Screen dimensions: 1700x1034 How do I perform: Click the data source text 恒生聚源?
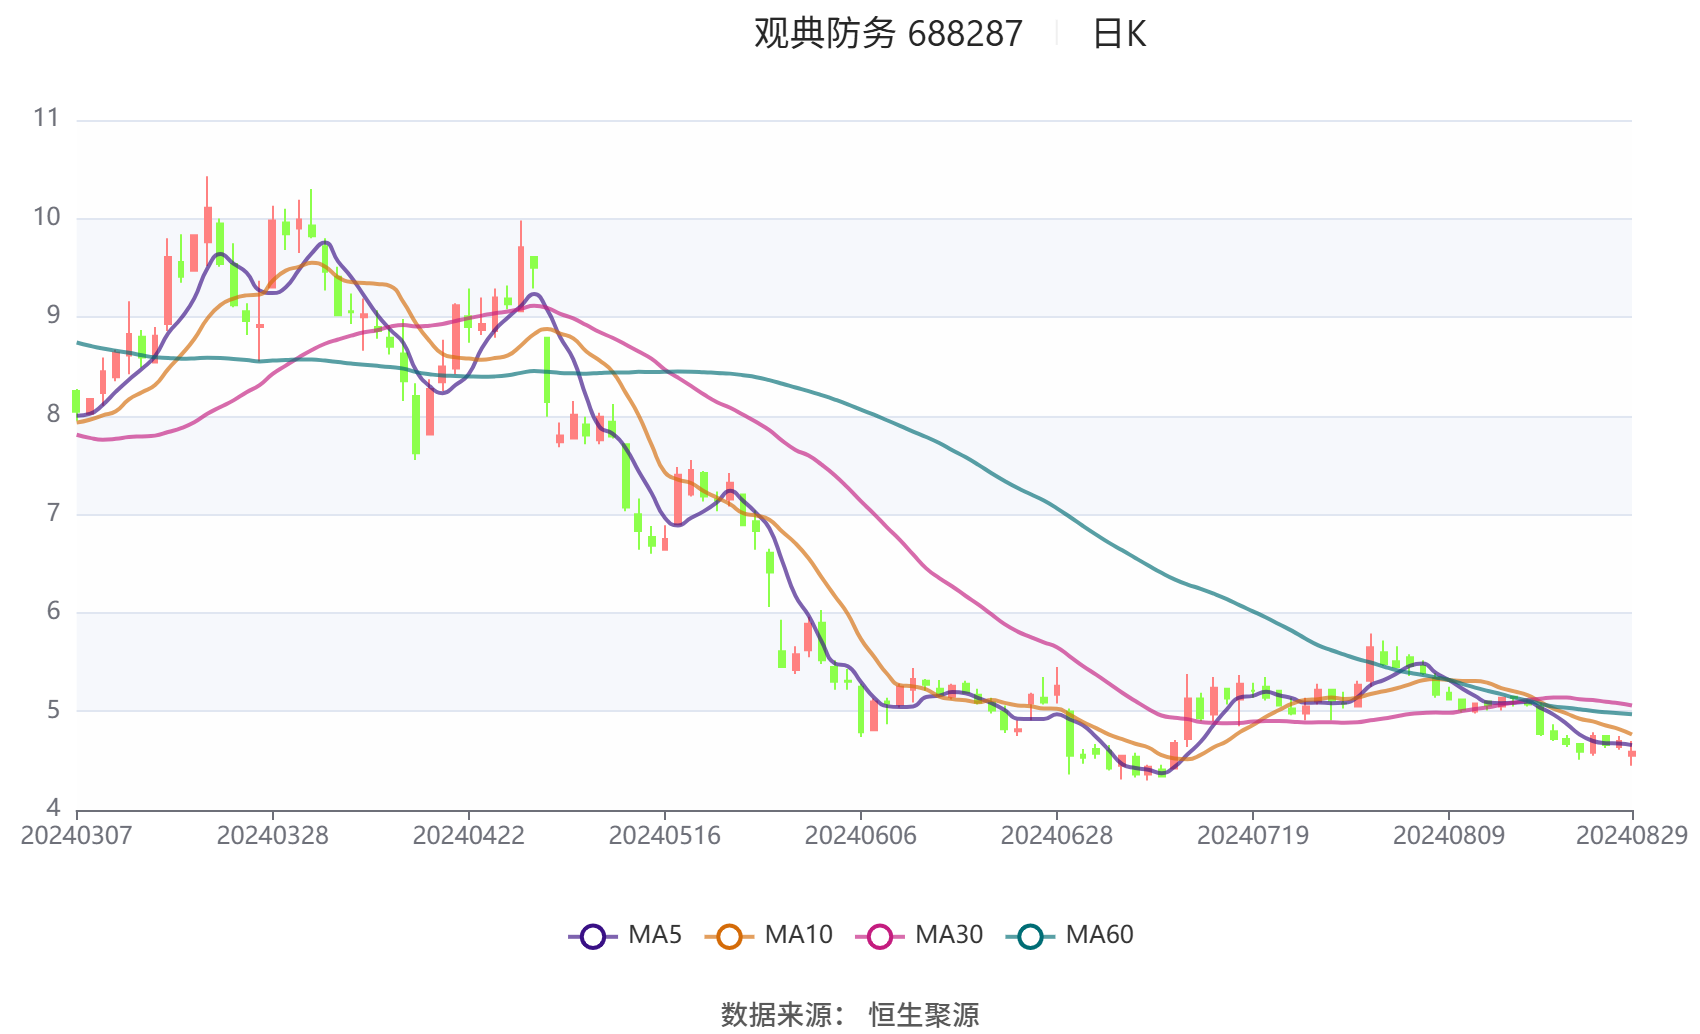(924, 1015)
